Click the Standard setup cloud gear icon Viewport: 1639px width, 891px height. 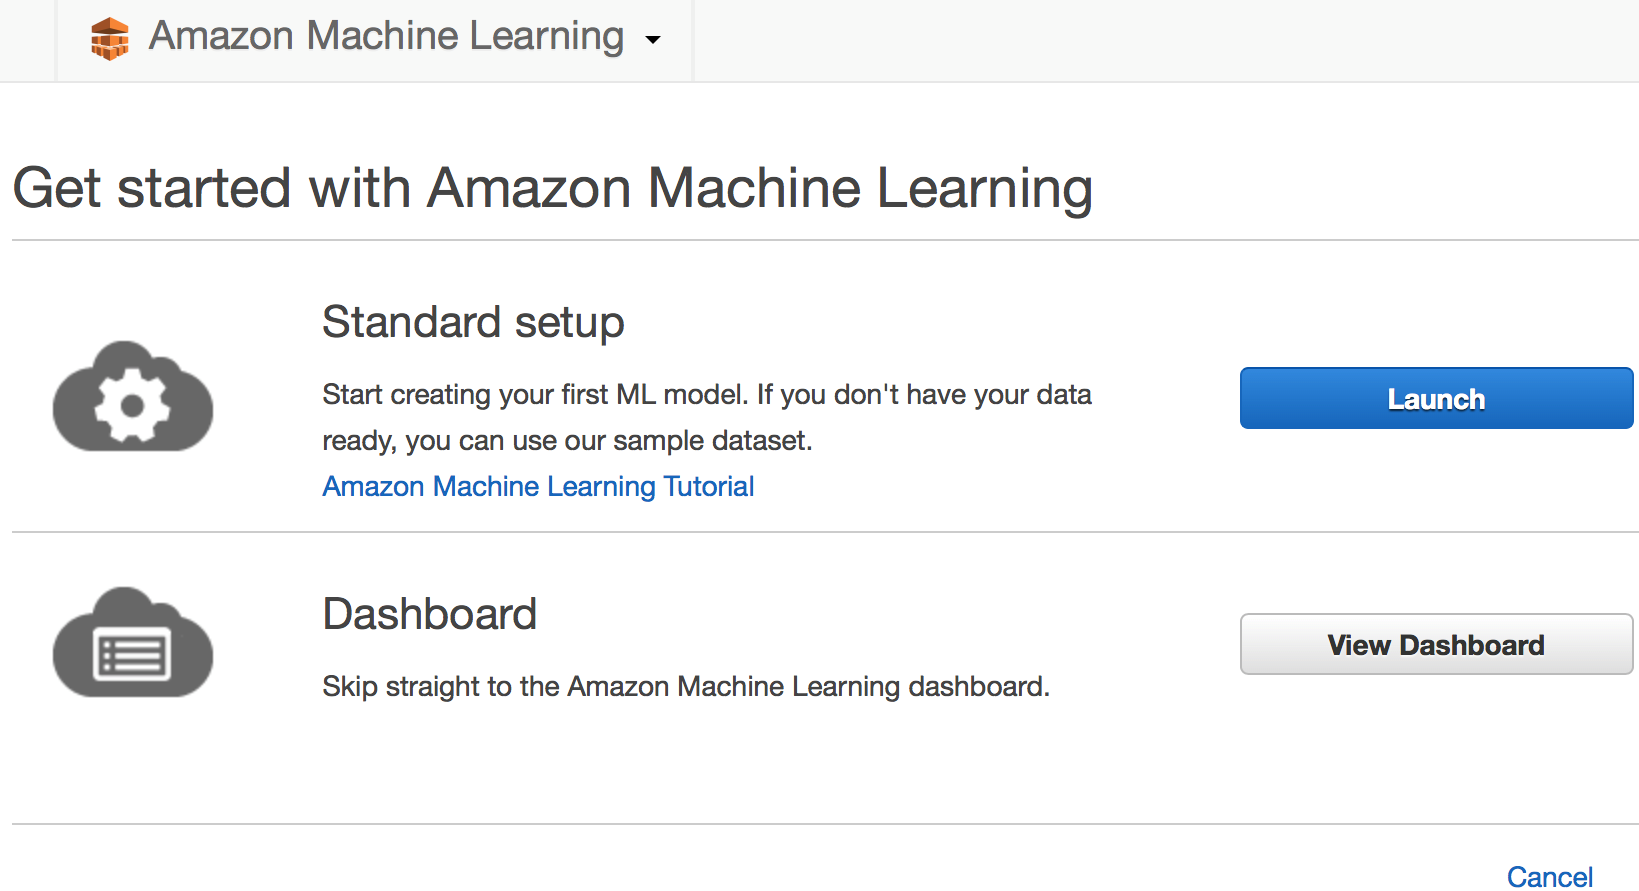pos(133,398)
